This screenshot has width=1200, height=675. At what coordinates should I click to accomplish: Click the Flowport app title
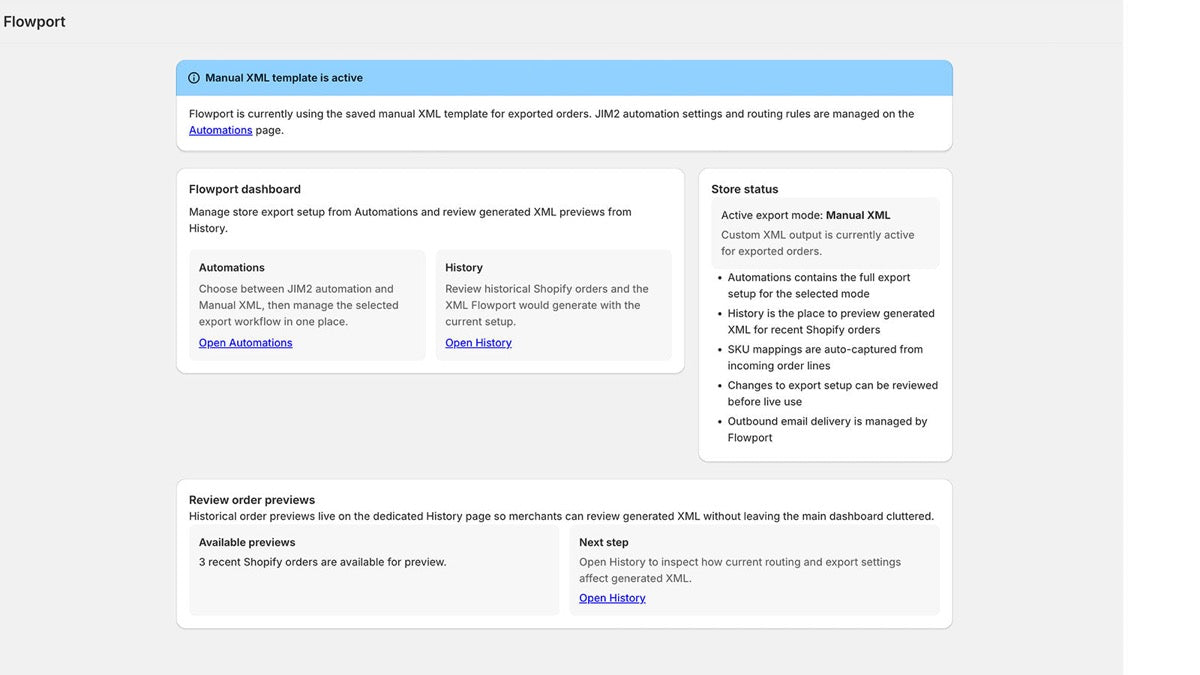(x=34, y=21)
